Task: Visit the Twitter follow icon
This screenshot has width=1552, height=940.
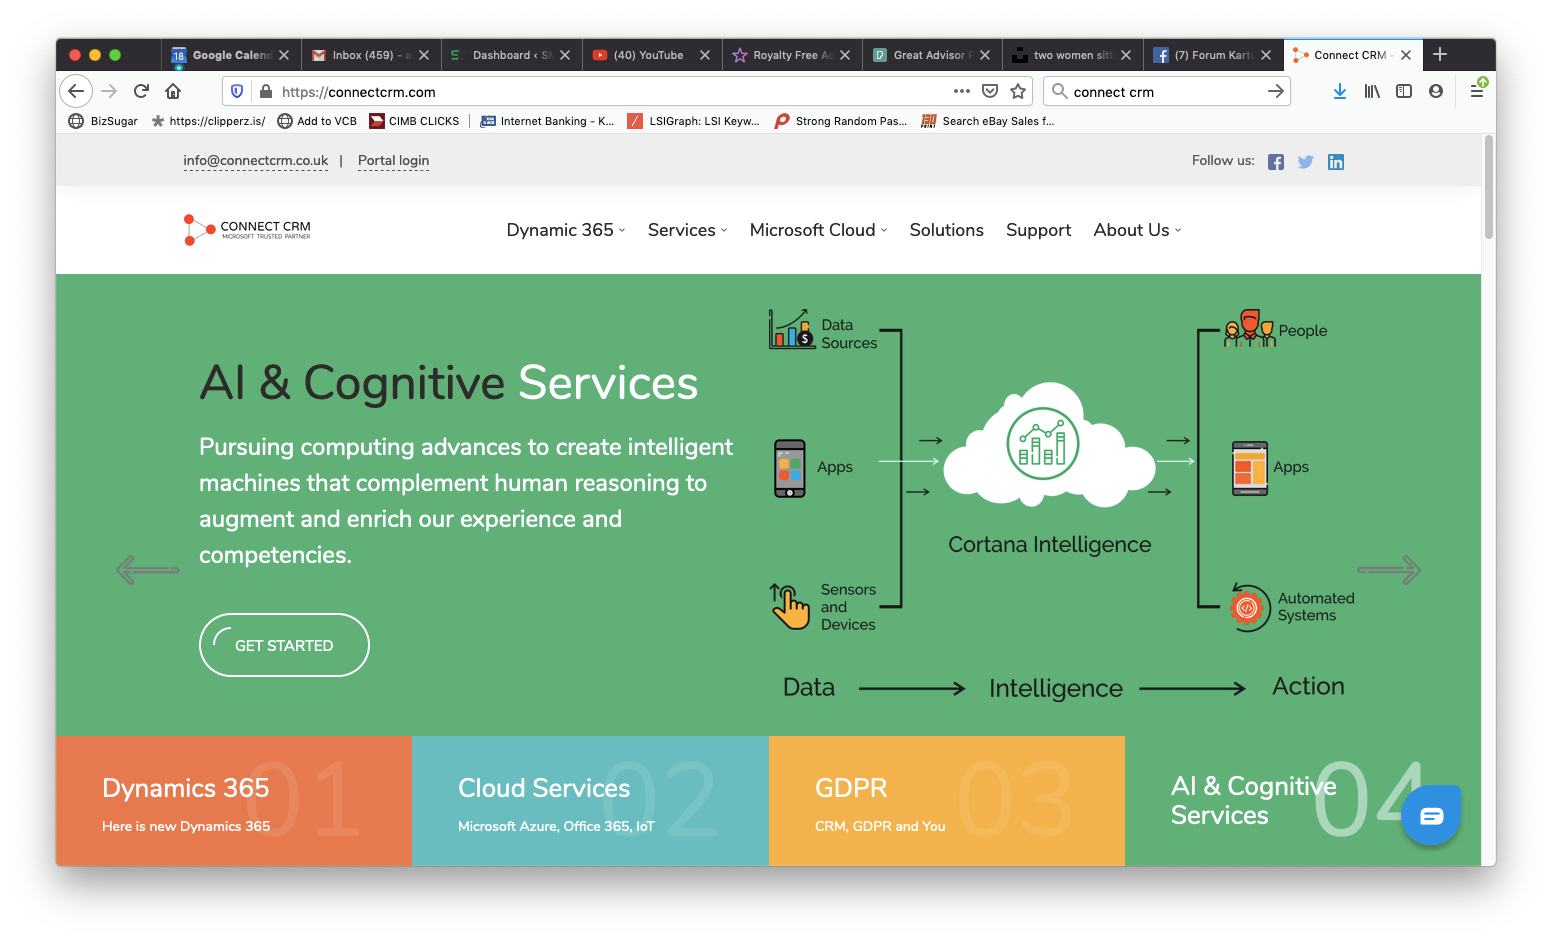Action: [x=1306, y=162]
